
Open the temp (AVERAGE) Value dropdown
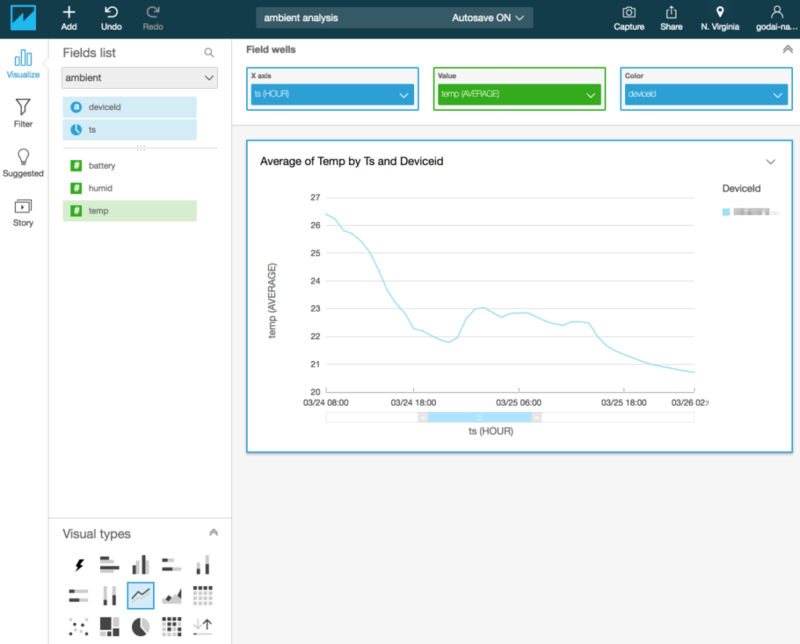519,94
